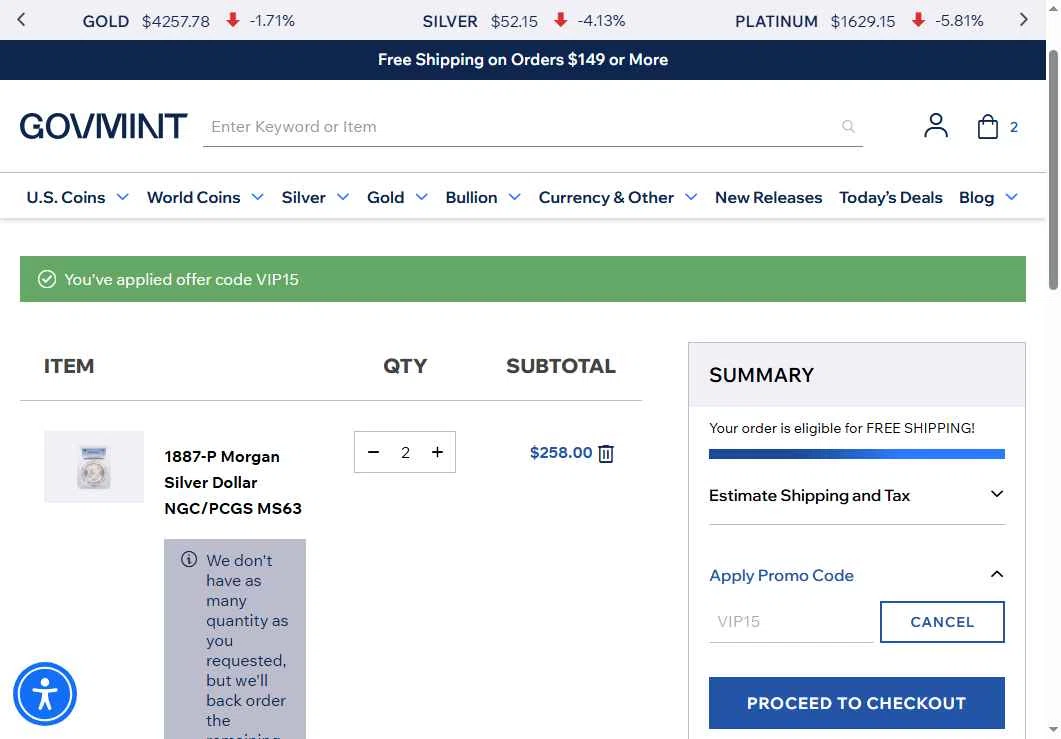Expand the World Coins chevron
The image size is (1061, 739).
[x=258, y=197]
